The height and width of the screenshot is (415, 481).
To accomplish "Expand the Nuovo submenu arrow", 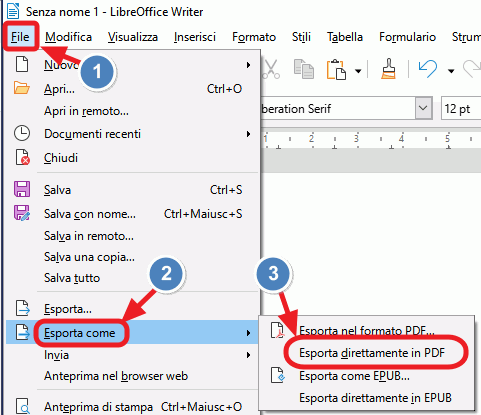I will click(248, 65).
